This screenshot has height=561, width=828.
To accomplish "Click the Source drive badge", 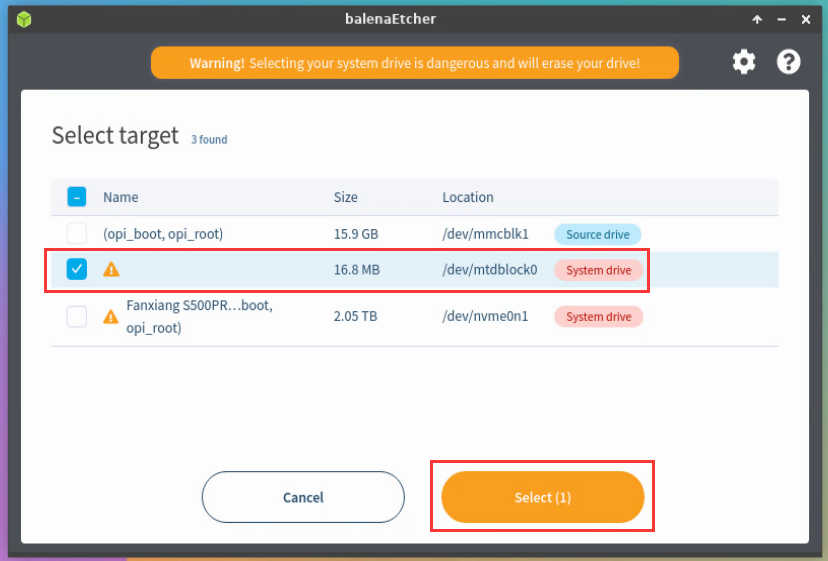I will click(x=598, y=235).
